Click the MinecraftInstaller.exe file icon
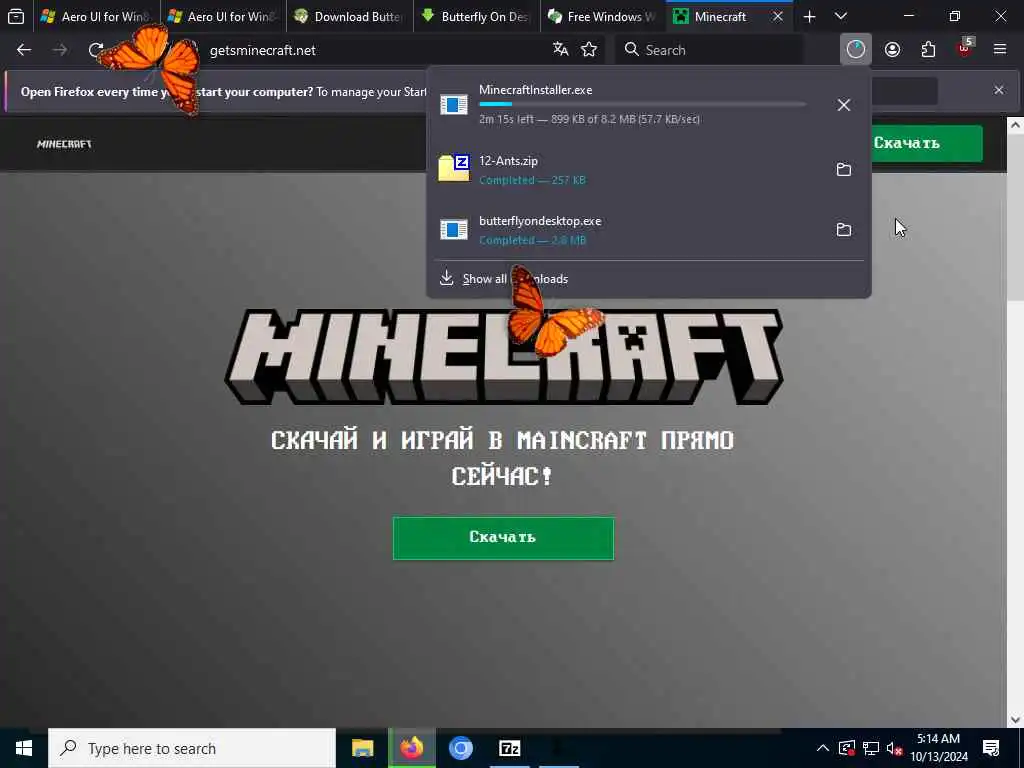The width and height of the screenshot is (1024, 768). [454, 104]
